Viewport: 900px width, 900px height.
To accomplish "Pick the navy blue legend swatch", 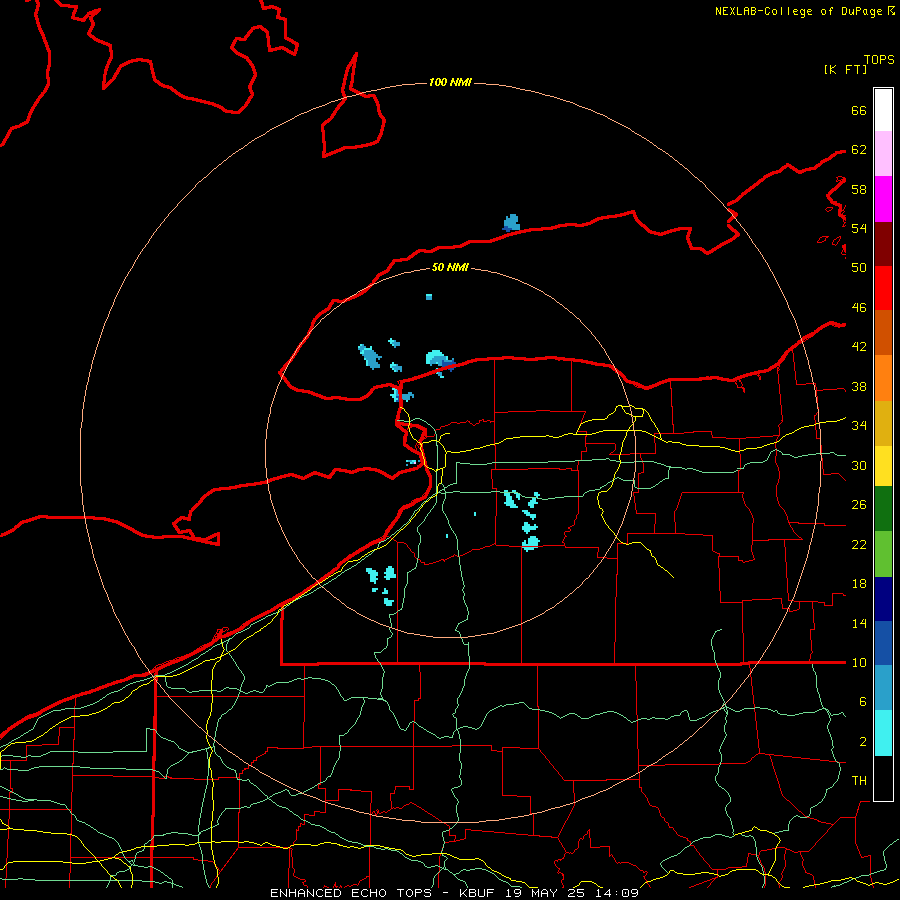I will pos(883,599).
